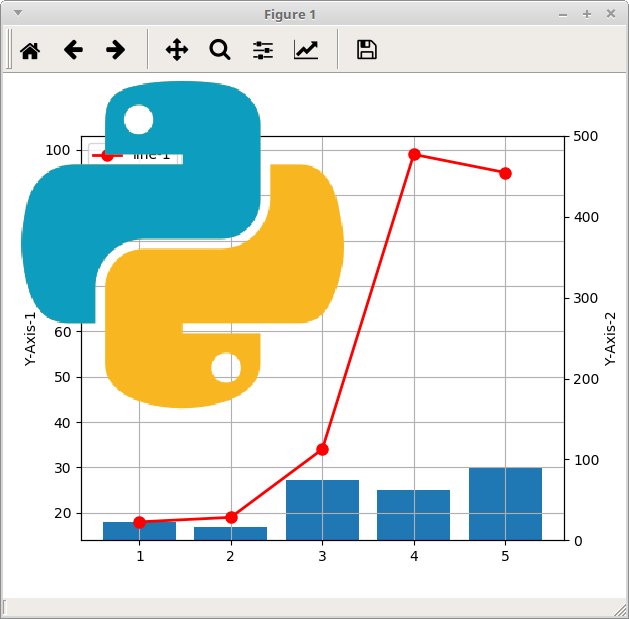Click the left axis tick label 50
Viewport: 629px width, 619px height.
click(x=62, y=377)
